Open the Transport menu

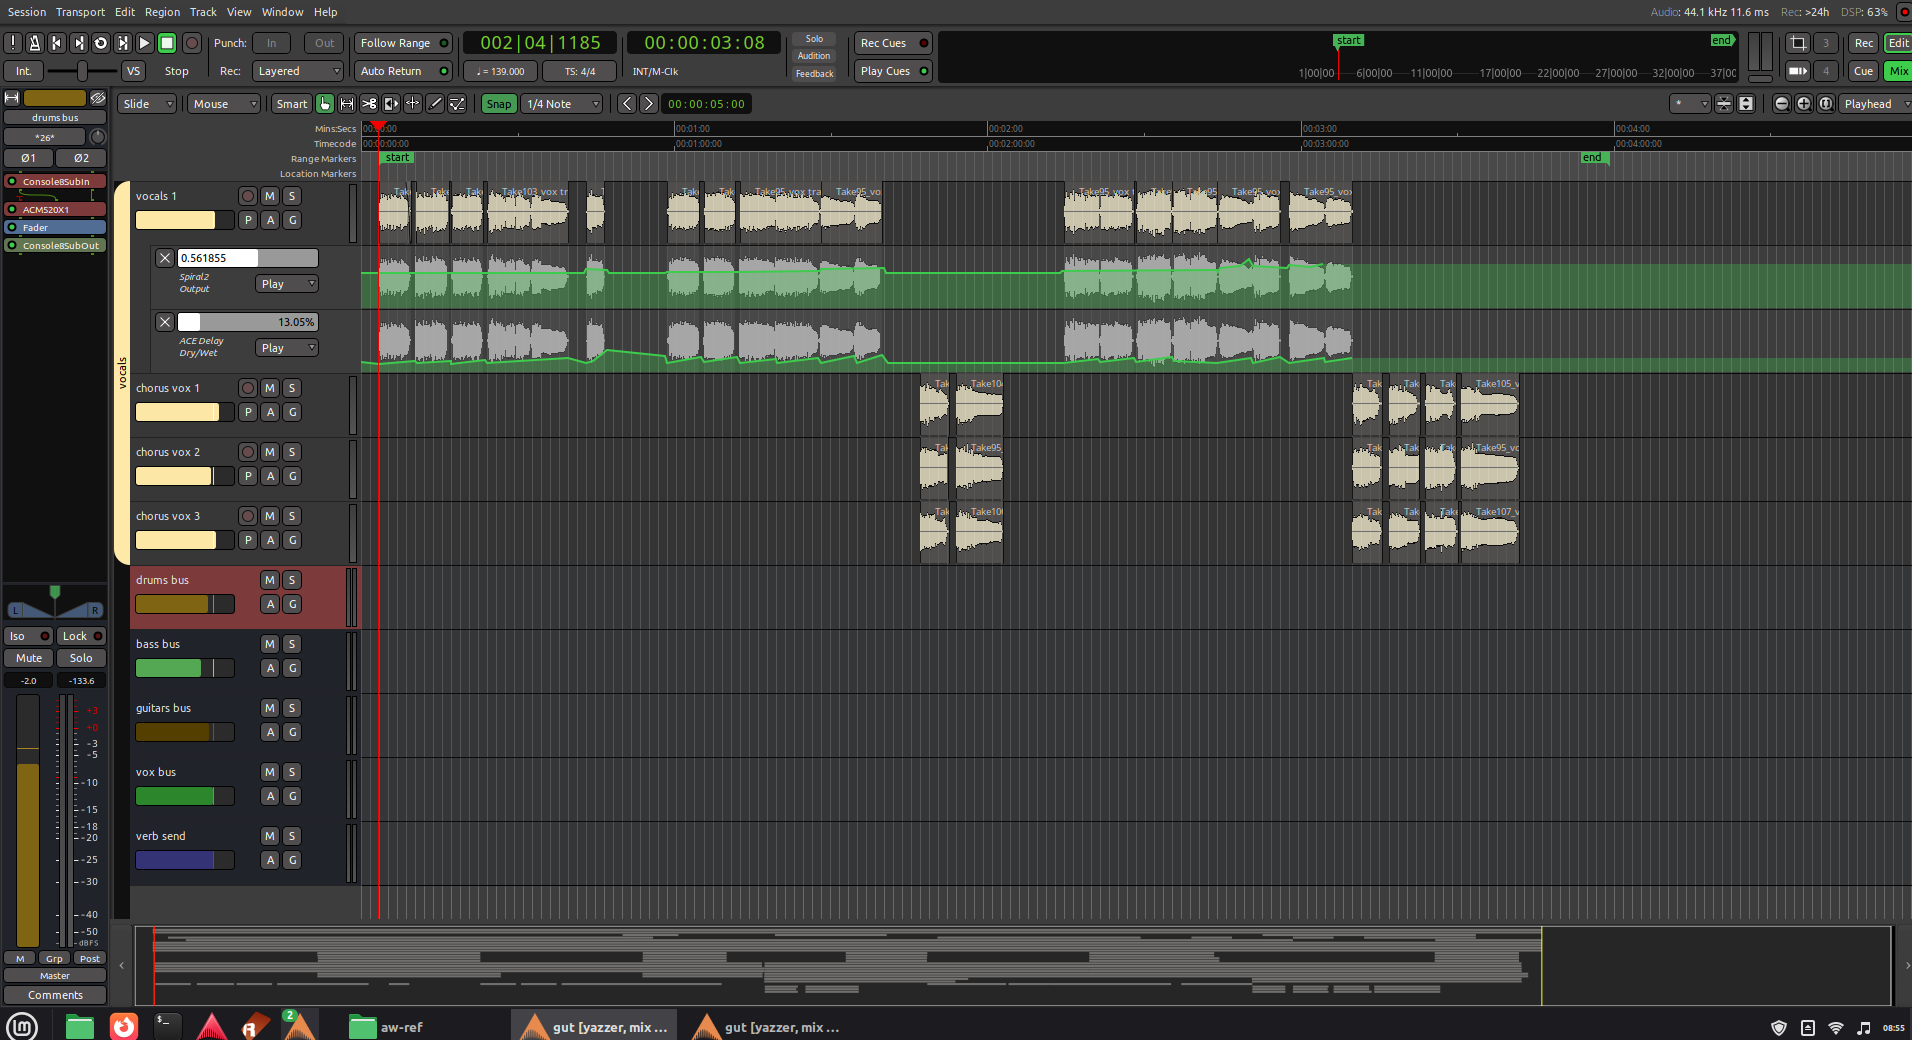pos(80,12)
